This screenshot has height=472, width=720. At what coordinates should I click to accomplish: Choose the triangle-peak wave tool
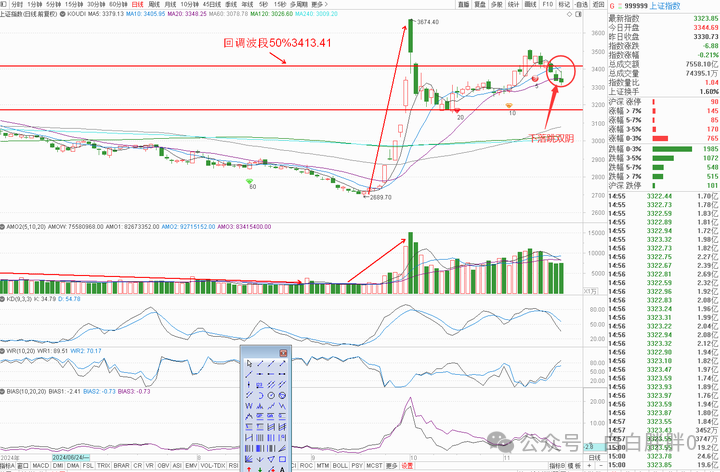point(249,416)
